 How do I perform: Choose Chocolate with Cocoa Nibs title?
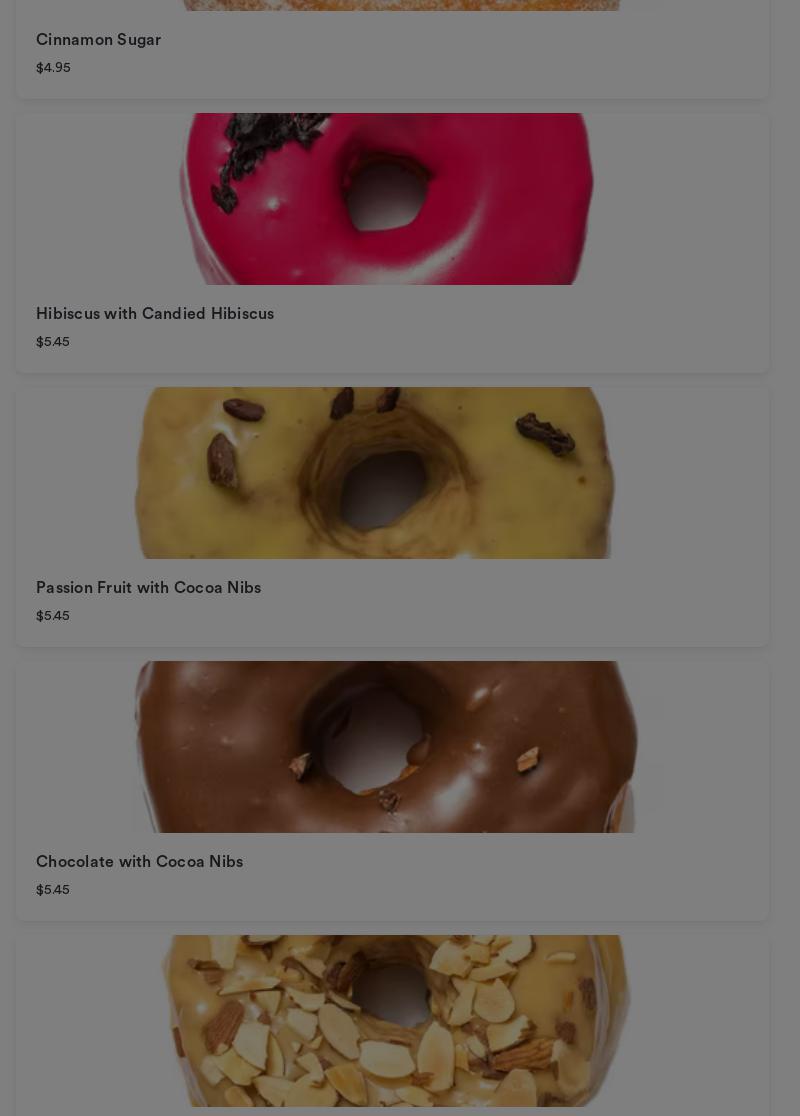pos(140,862)
